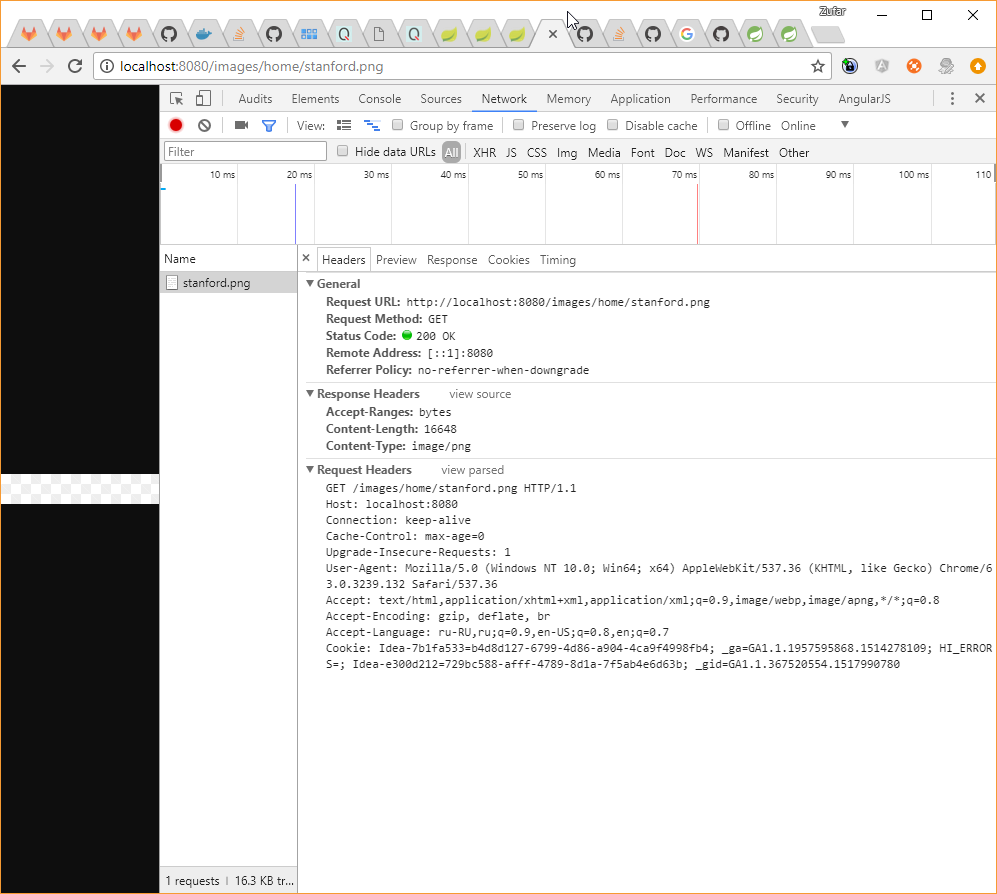Switch to the Docker whale tab
The width and height of the screenshot is (997, 894).
(203, 34)
